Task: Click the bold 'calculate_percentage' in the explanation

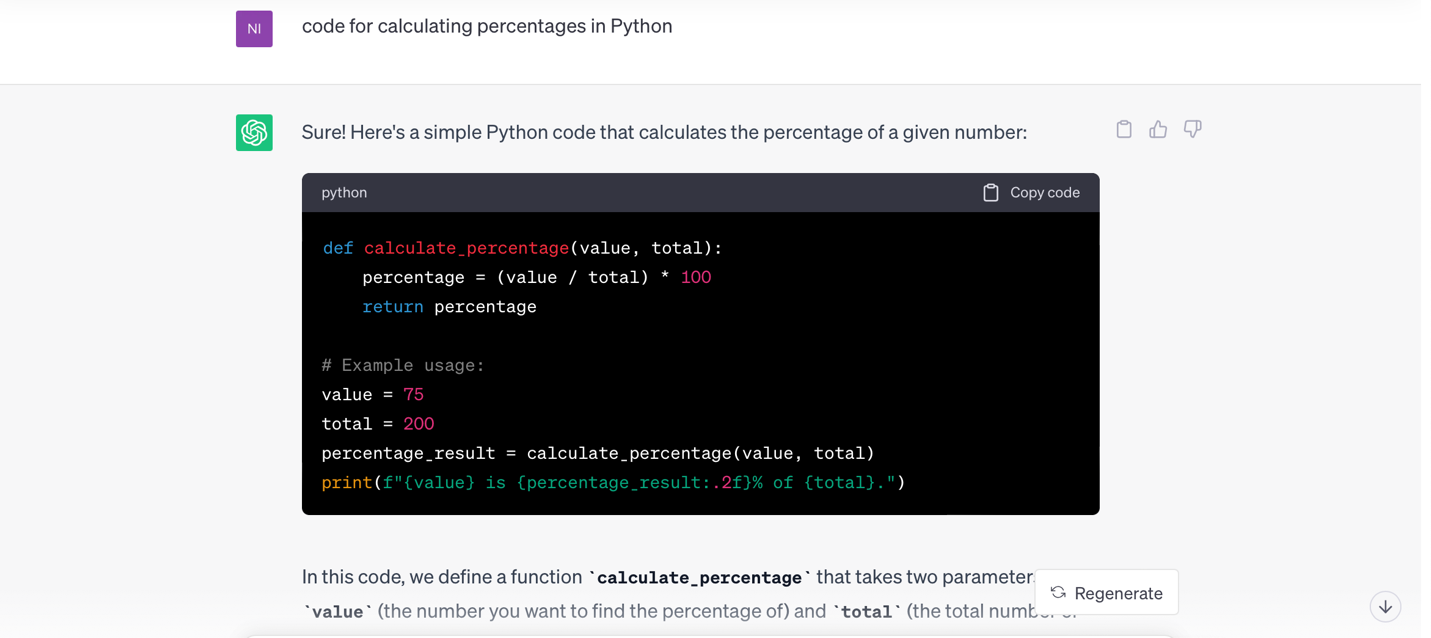Action: tap(699, 578)
